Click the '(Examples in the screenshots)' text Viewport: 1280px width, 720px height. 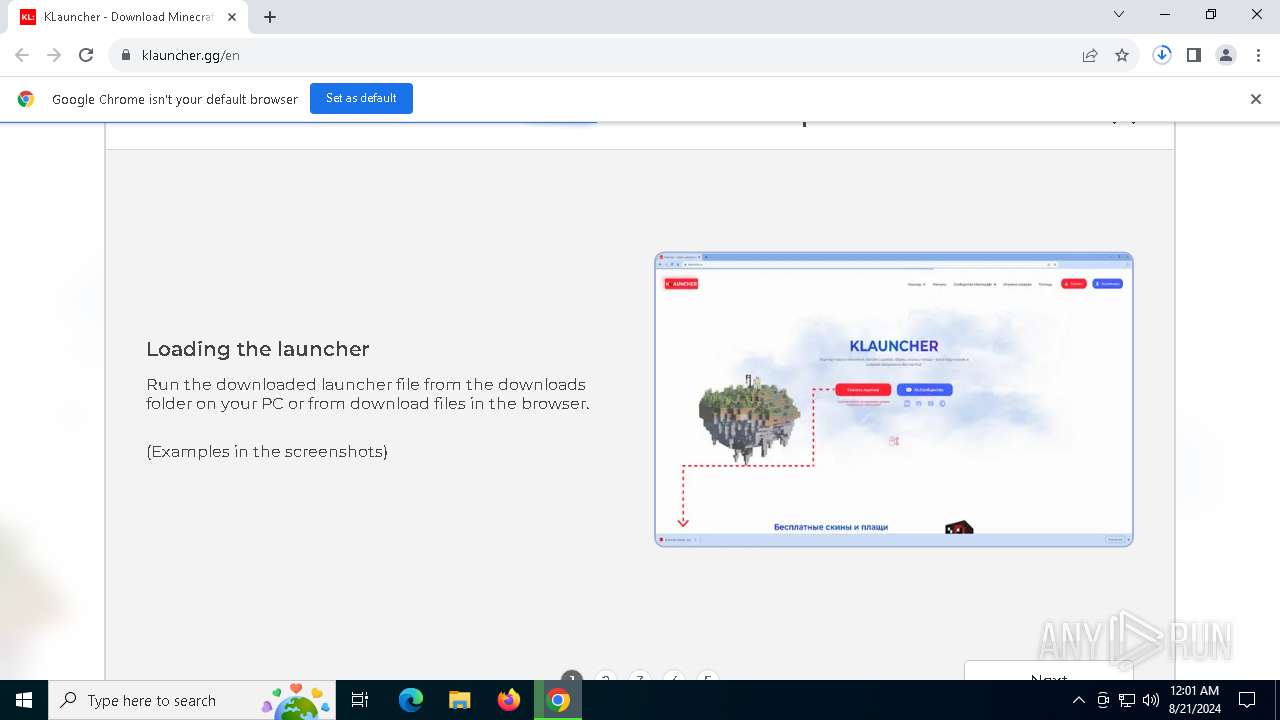(267, 451)
